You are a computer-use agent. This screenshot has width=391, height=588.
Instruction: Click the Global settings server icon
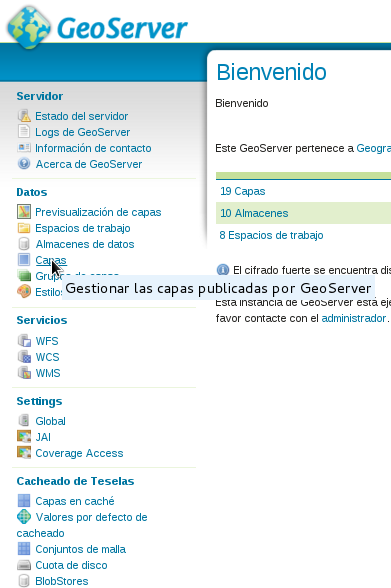point(24,420)
